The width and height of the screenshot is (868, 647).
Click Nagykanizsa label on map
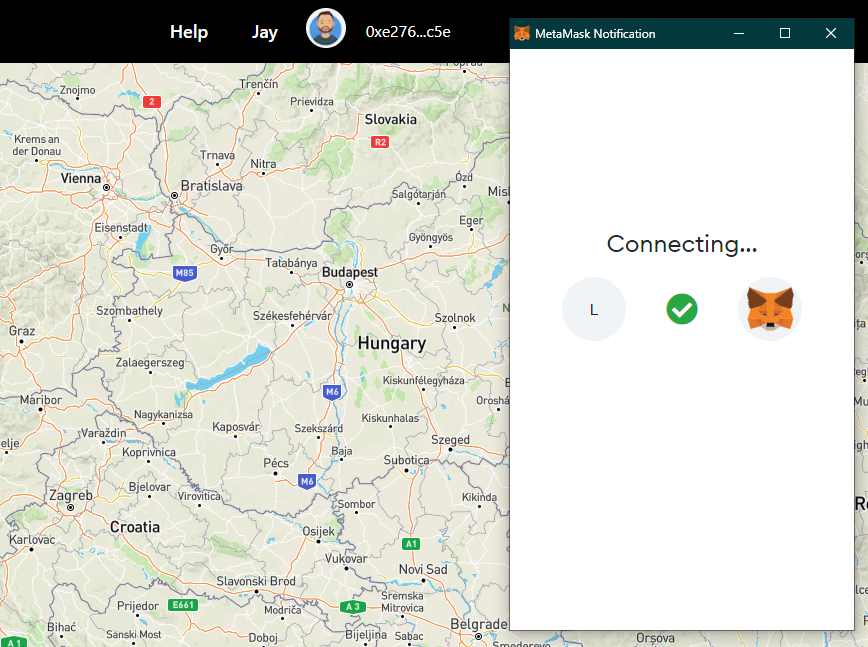coord(163,415)
